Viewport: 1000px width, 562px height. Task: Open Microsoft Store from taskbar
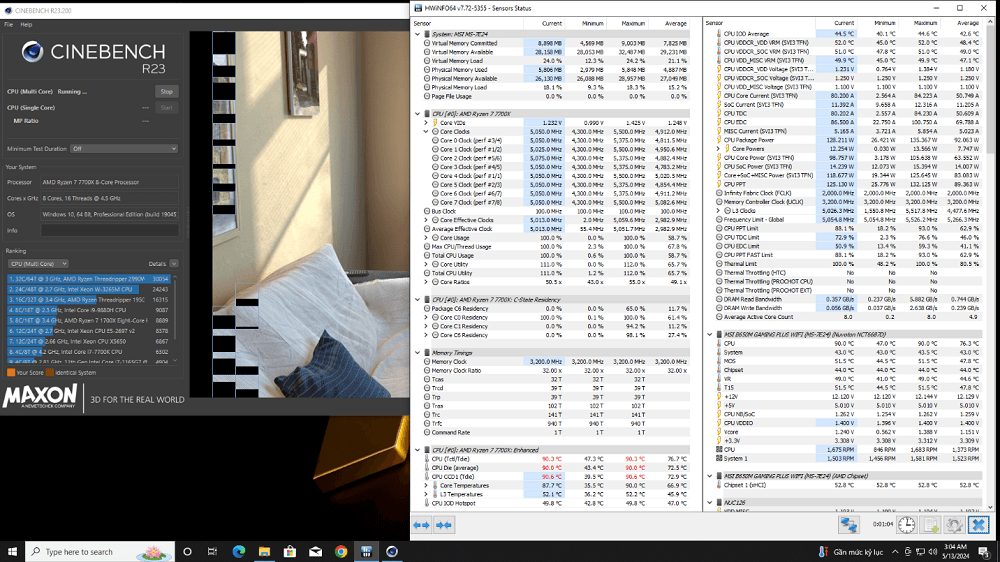click(290, 552)
